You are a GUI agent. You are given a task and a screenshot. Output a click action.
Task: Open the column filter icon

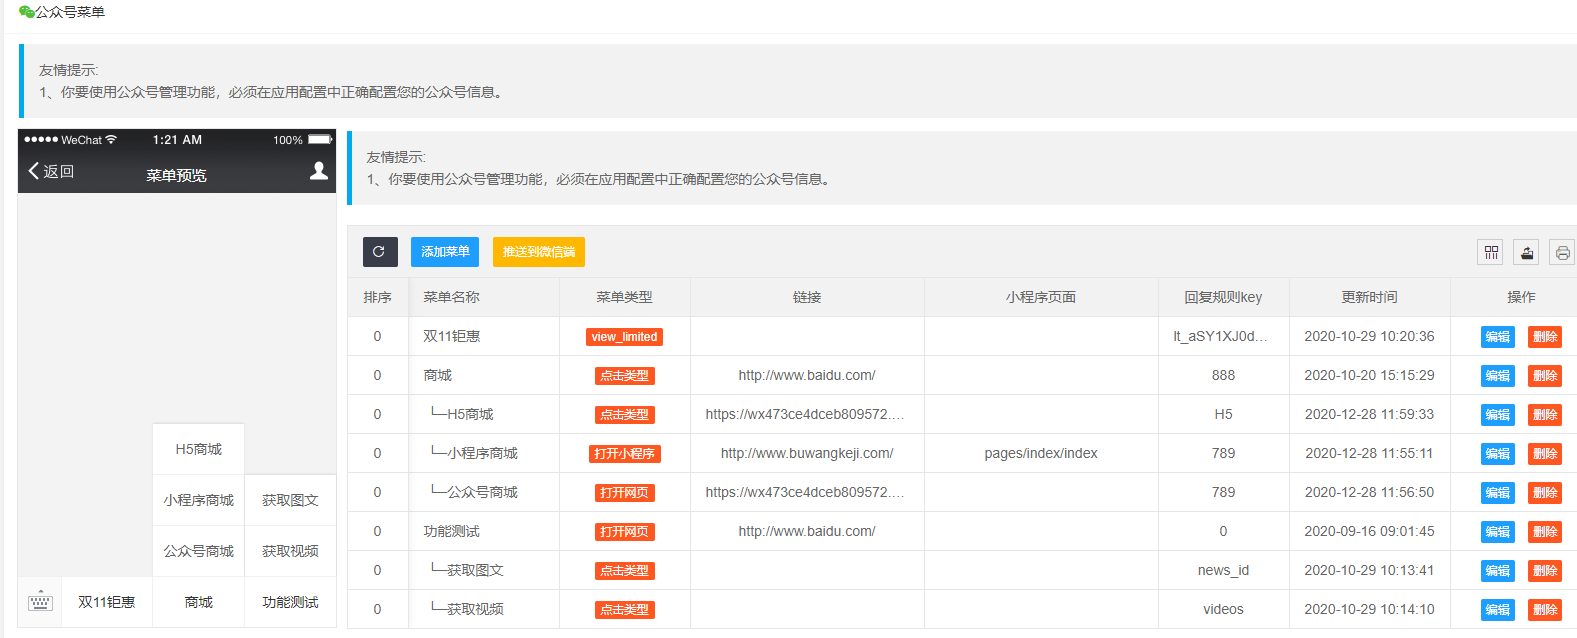(1490, 253)
